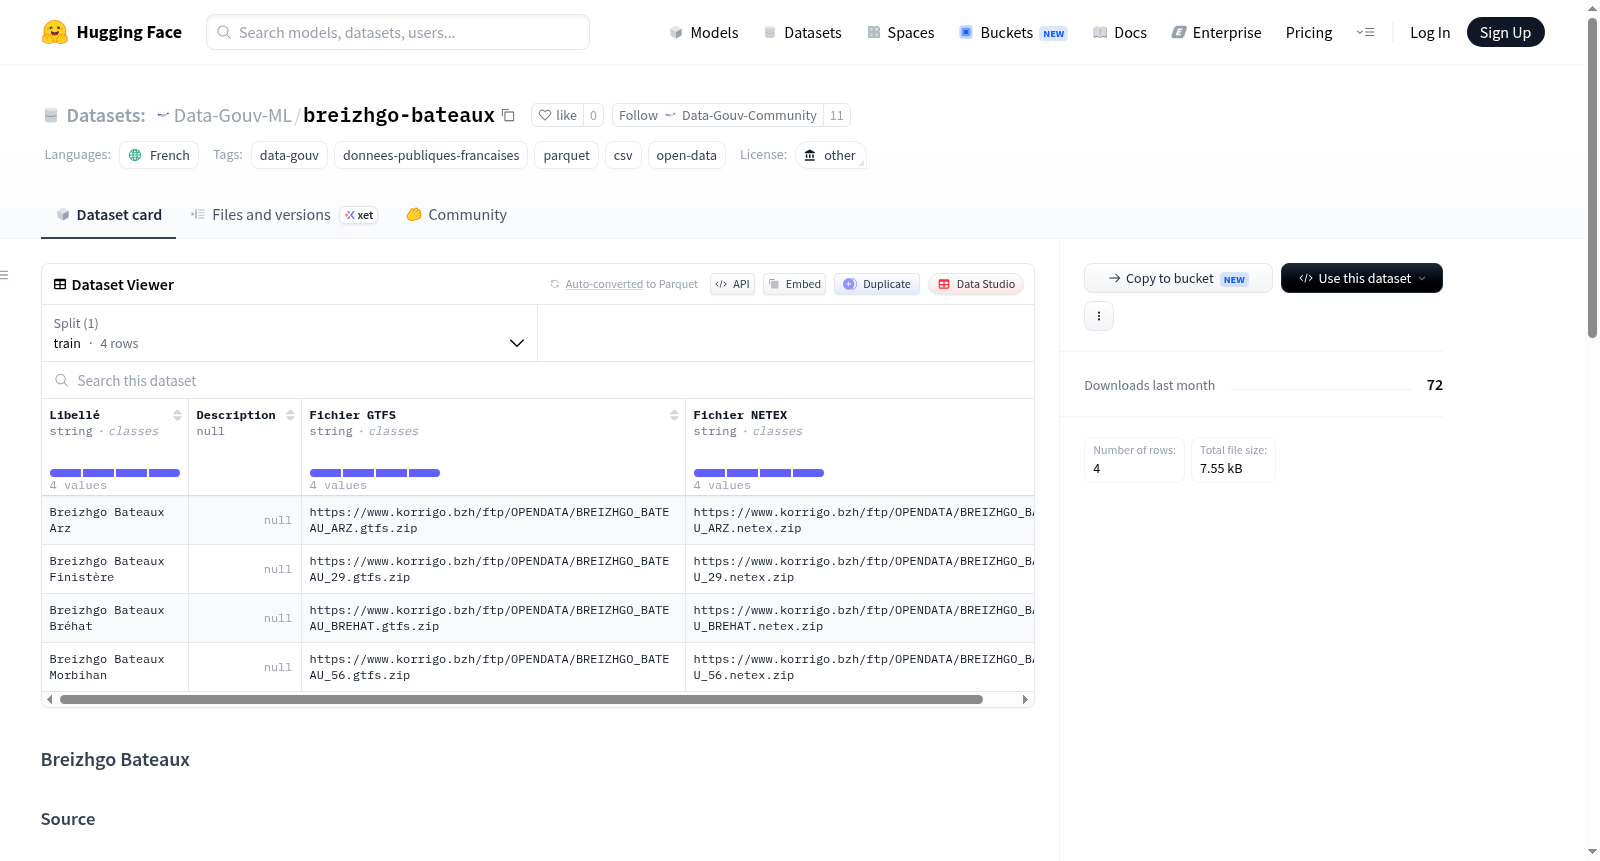This screenshot has height=861, width=1600.
Task: Click the heart like button
Action: coord(557,115)
